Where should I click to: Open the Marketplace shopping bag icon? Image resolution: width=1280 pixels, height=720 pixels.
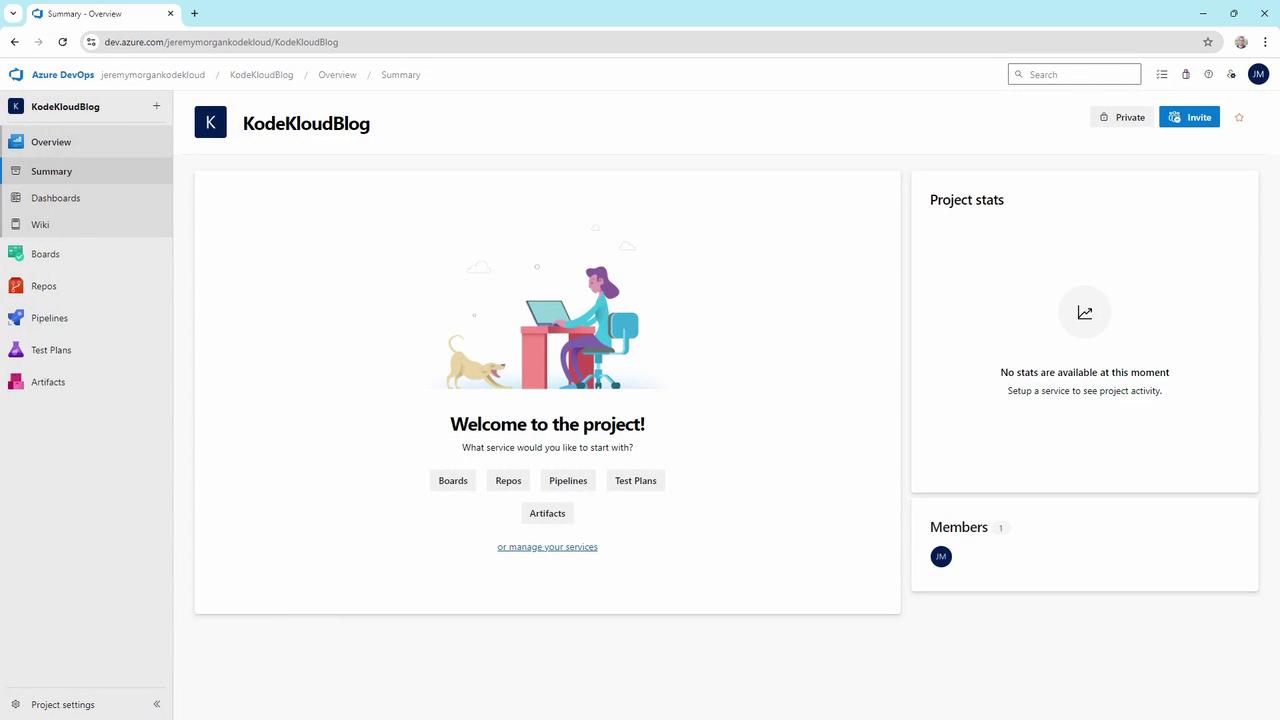coord(1185,75)
